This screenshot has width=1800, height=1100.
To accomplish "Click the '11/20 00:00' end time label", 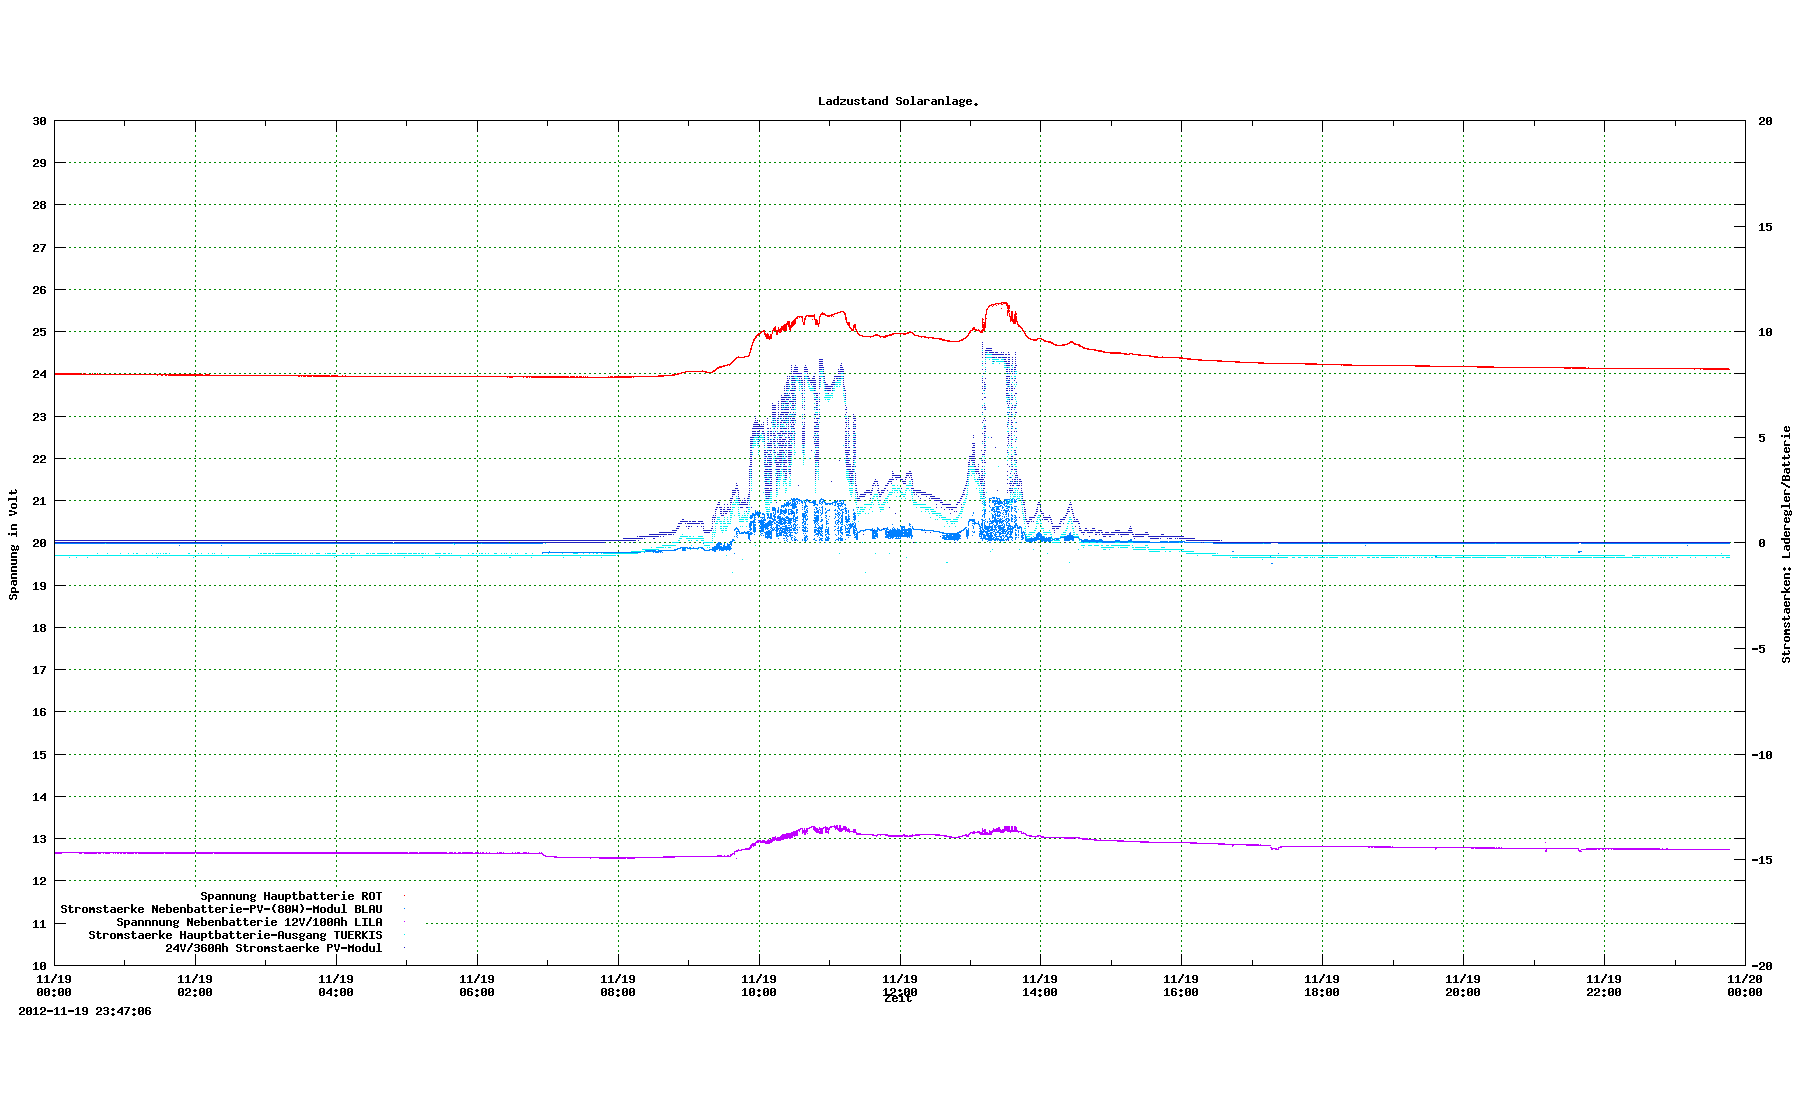I will point(1745,985).
